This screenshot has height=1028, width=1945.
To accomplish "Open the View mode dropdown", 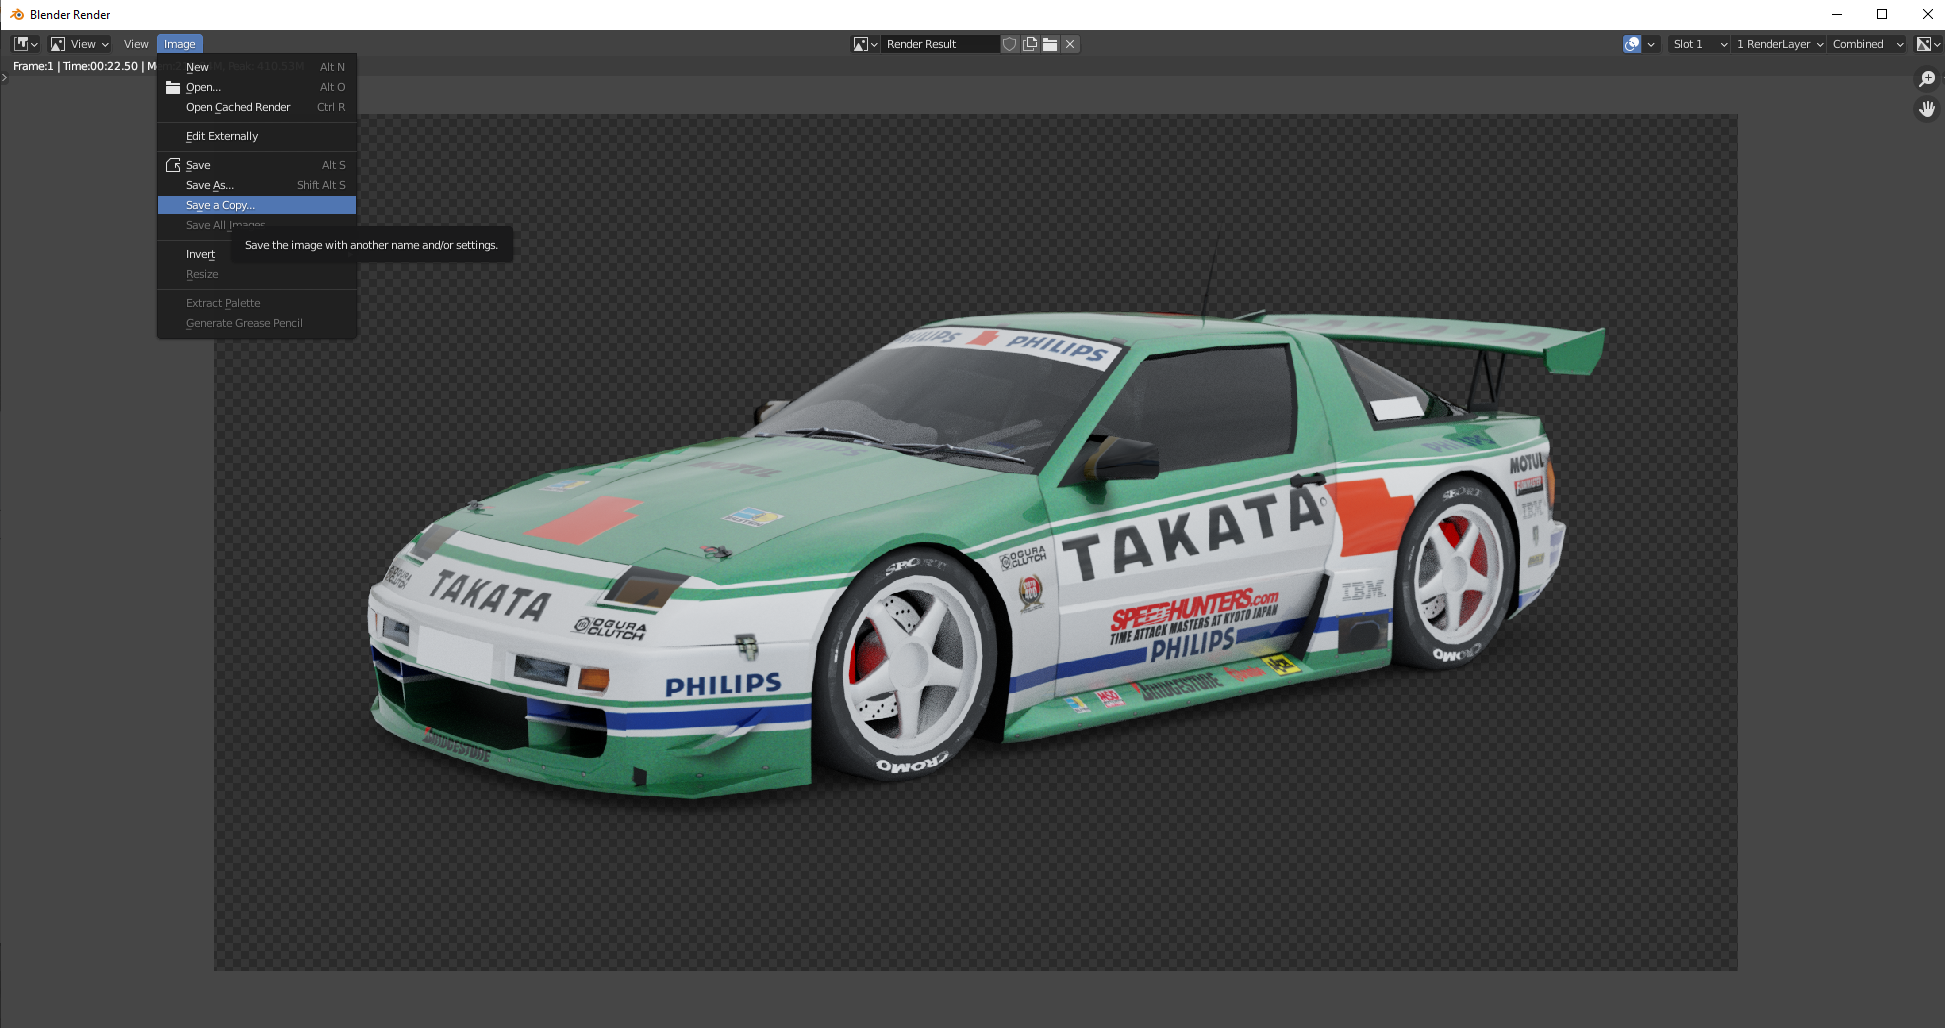I will 79,44.
